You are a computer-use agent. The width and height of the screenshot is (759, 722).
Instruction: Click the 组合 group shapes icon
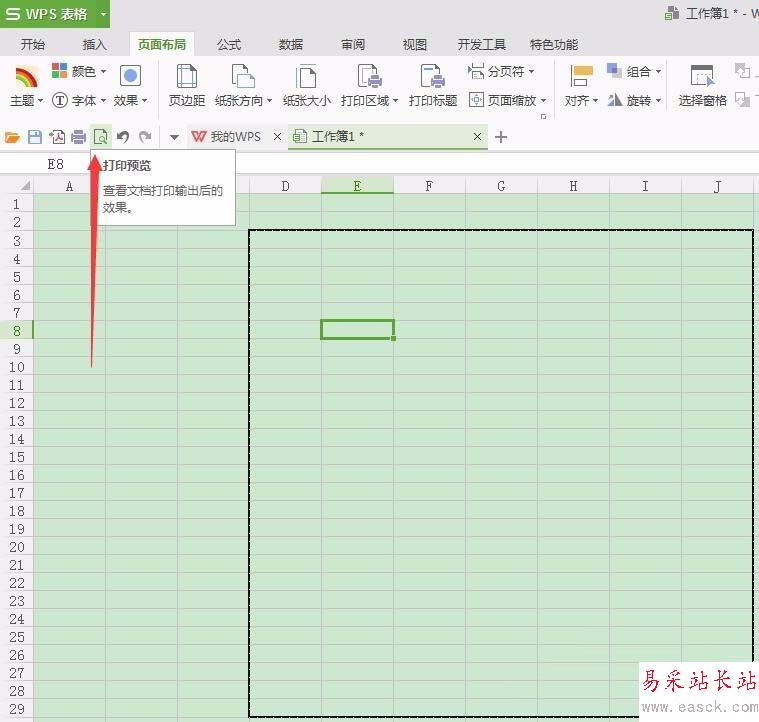[x=615, y=71]
